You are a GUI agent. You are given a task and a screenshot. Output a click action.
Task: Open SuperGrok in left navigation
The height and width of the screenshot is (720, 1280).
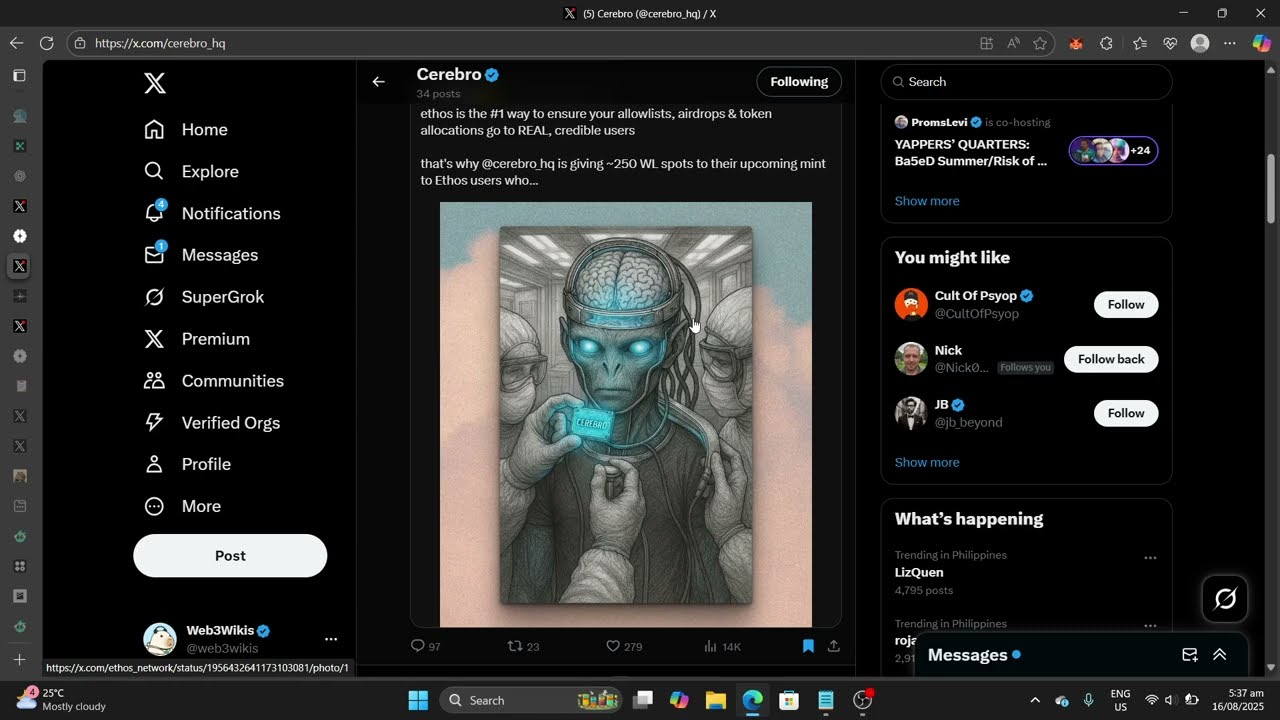tap(204, 297)
